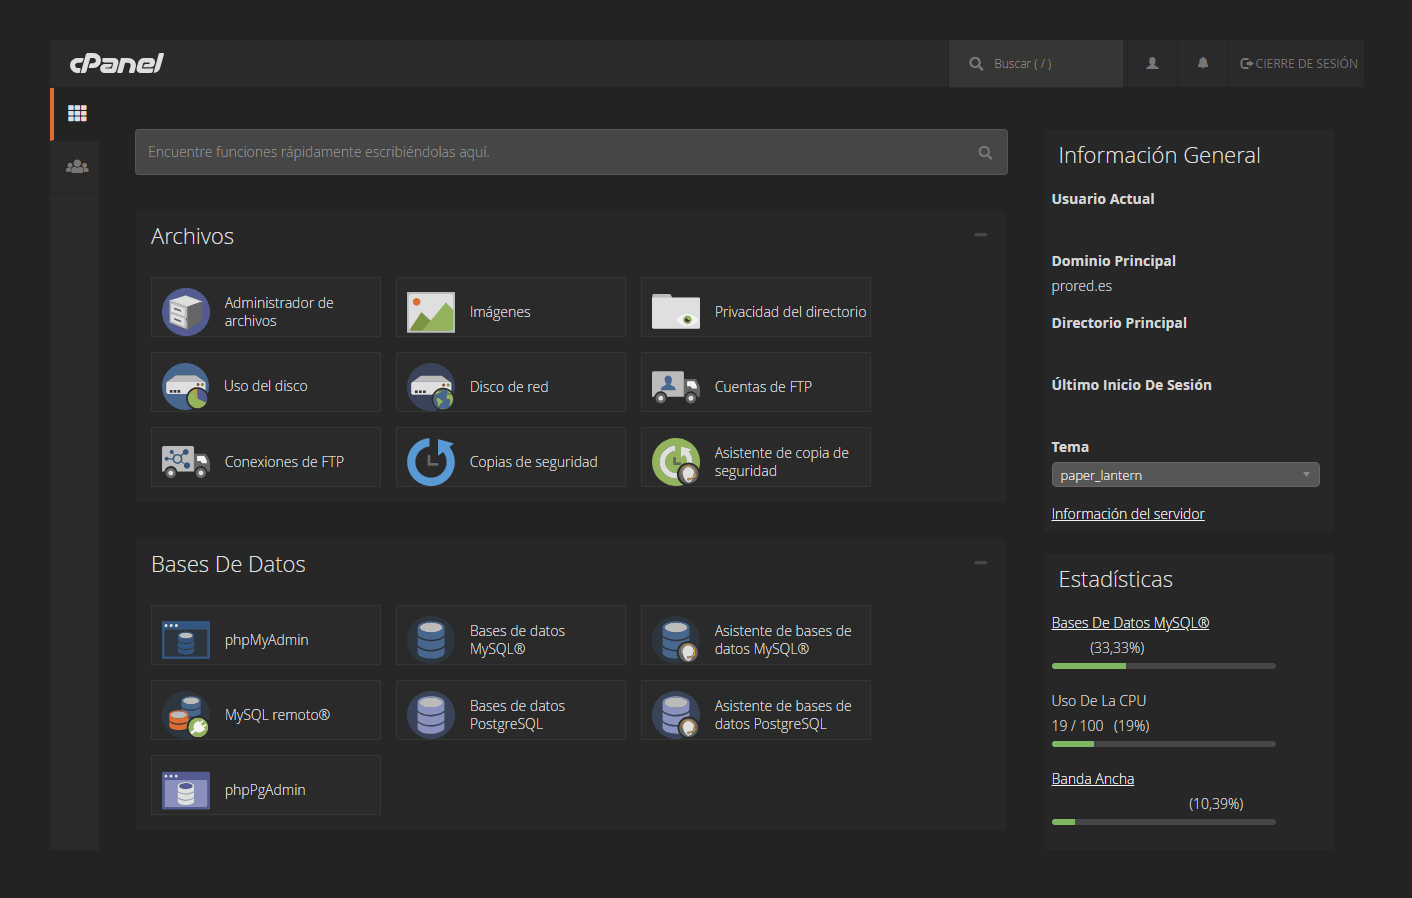Open Uso del disco text label
This screenshot has height=898, width=1412.
click(x=266, y=386)
